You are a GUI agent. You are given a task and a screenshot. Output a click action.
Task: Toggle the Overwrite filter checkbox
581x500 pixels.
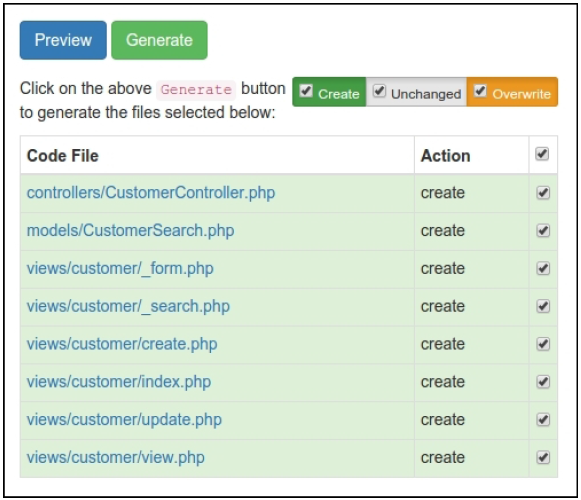(x=480, y=91)
